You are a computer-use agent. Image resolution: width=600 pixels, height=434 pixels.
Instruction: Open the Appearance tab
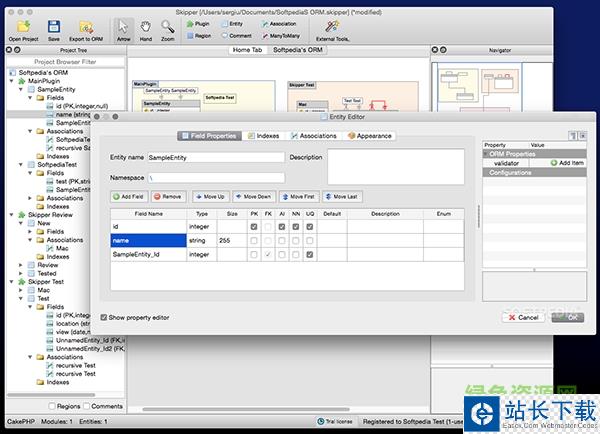[369, 135]
